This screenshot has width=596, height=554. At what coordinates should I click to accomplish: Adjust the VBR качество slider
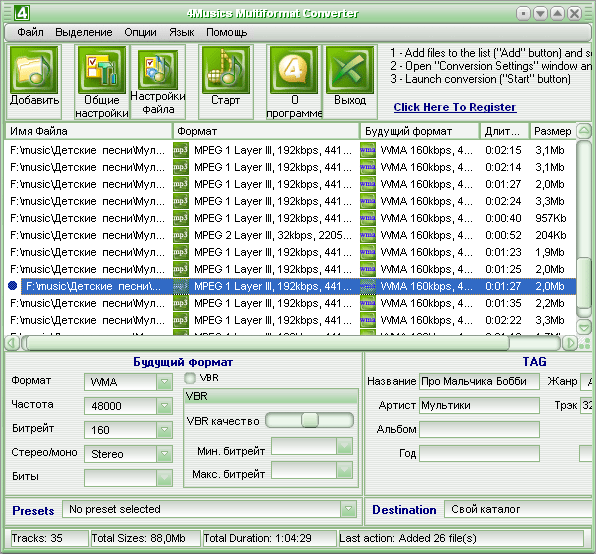(310, 420)
